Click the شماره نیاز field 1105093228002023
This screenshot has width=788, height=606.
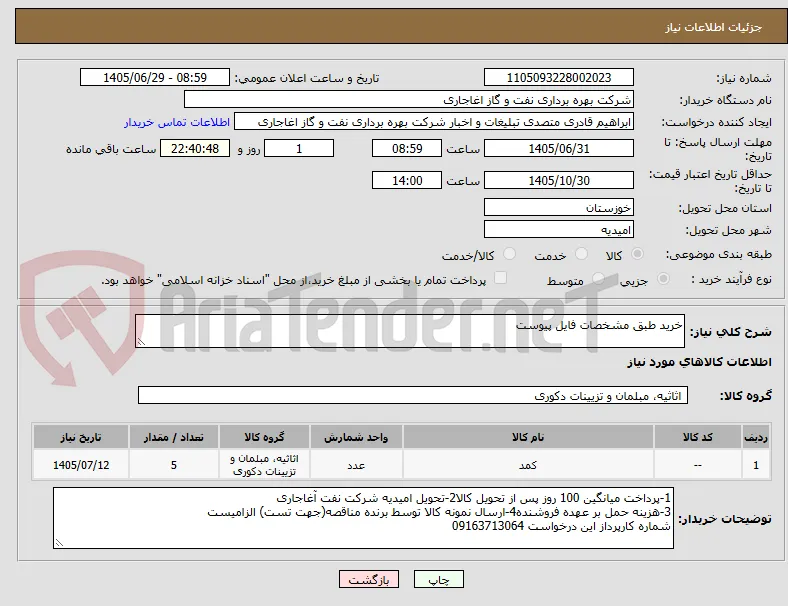(558, 77)
